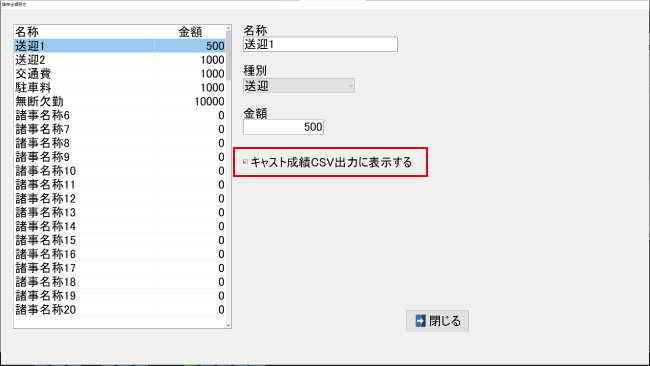This screenshot has height=366, width=650.
Task: Select the 無断欠勤 row
Action: (x=120, y=102)
